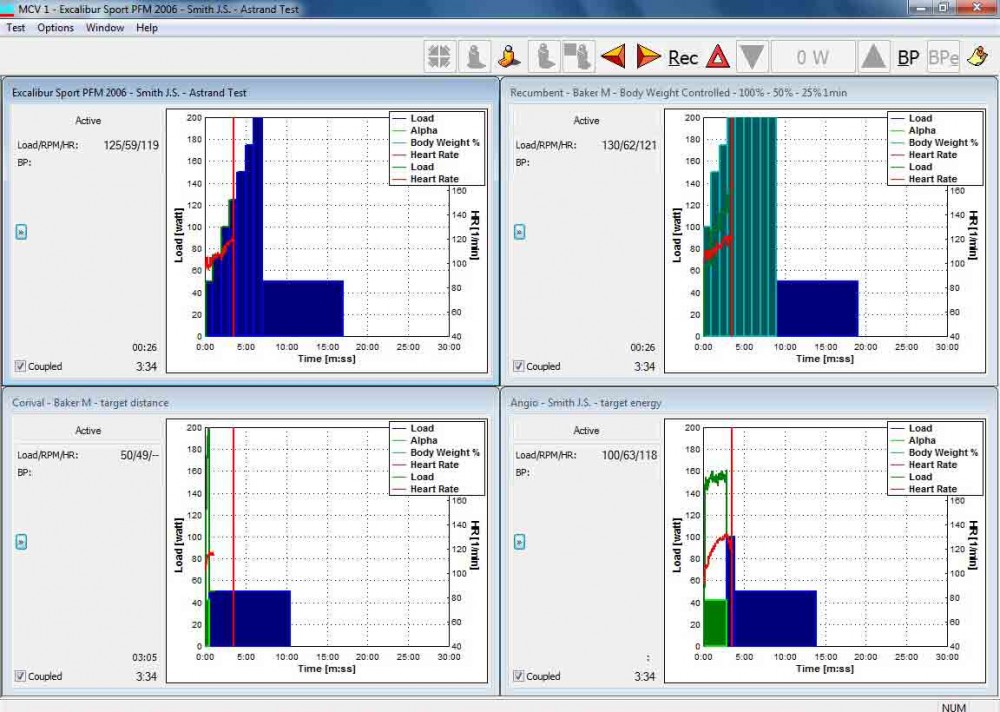Open the Test menu

pos(16,28)
